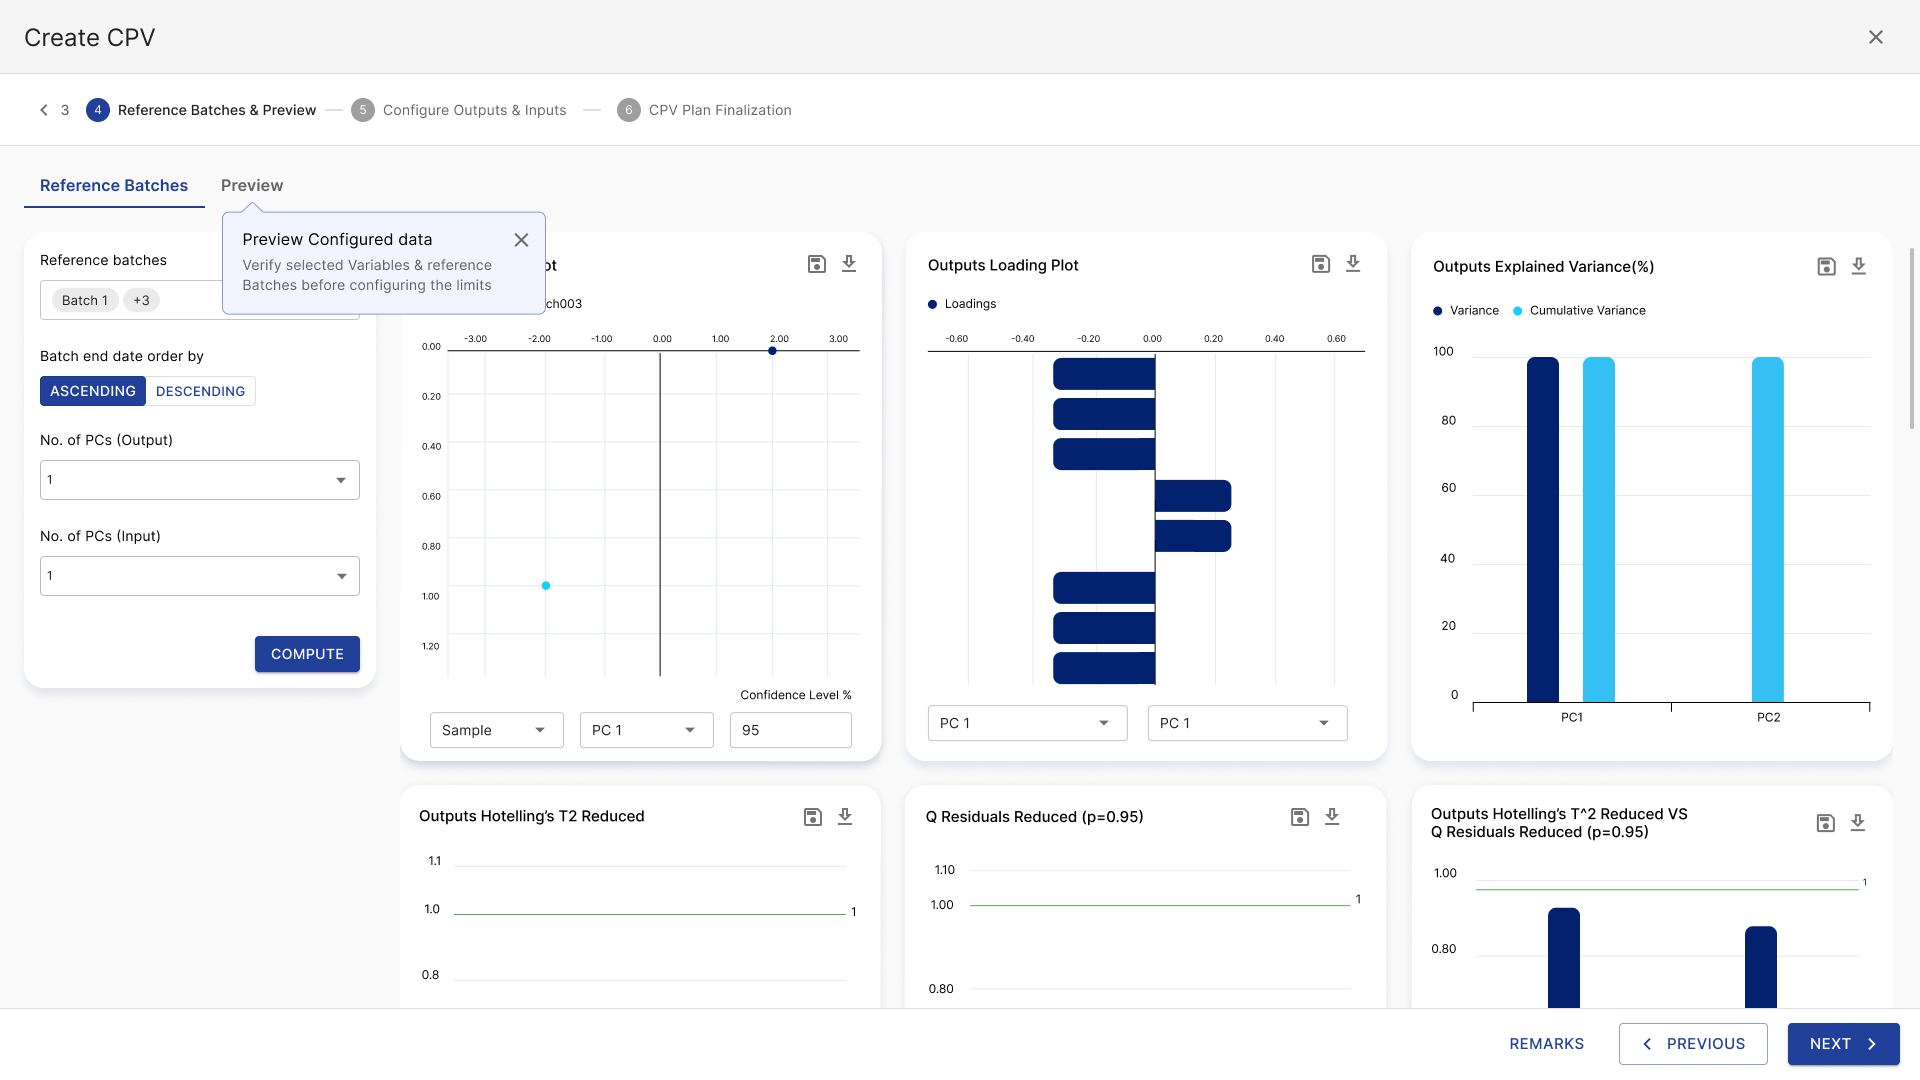1920x1080 pixels.
Task: Click the PREVIOUS button
Action: click(x=1693, y=1044)
